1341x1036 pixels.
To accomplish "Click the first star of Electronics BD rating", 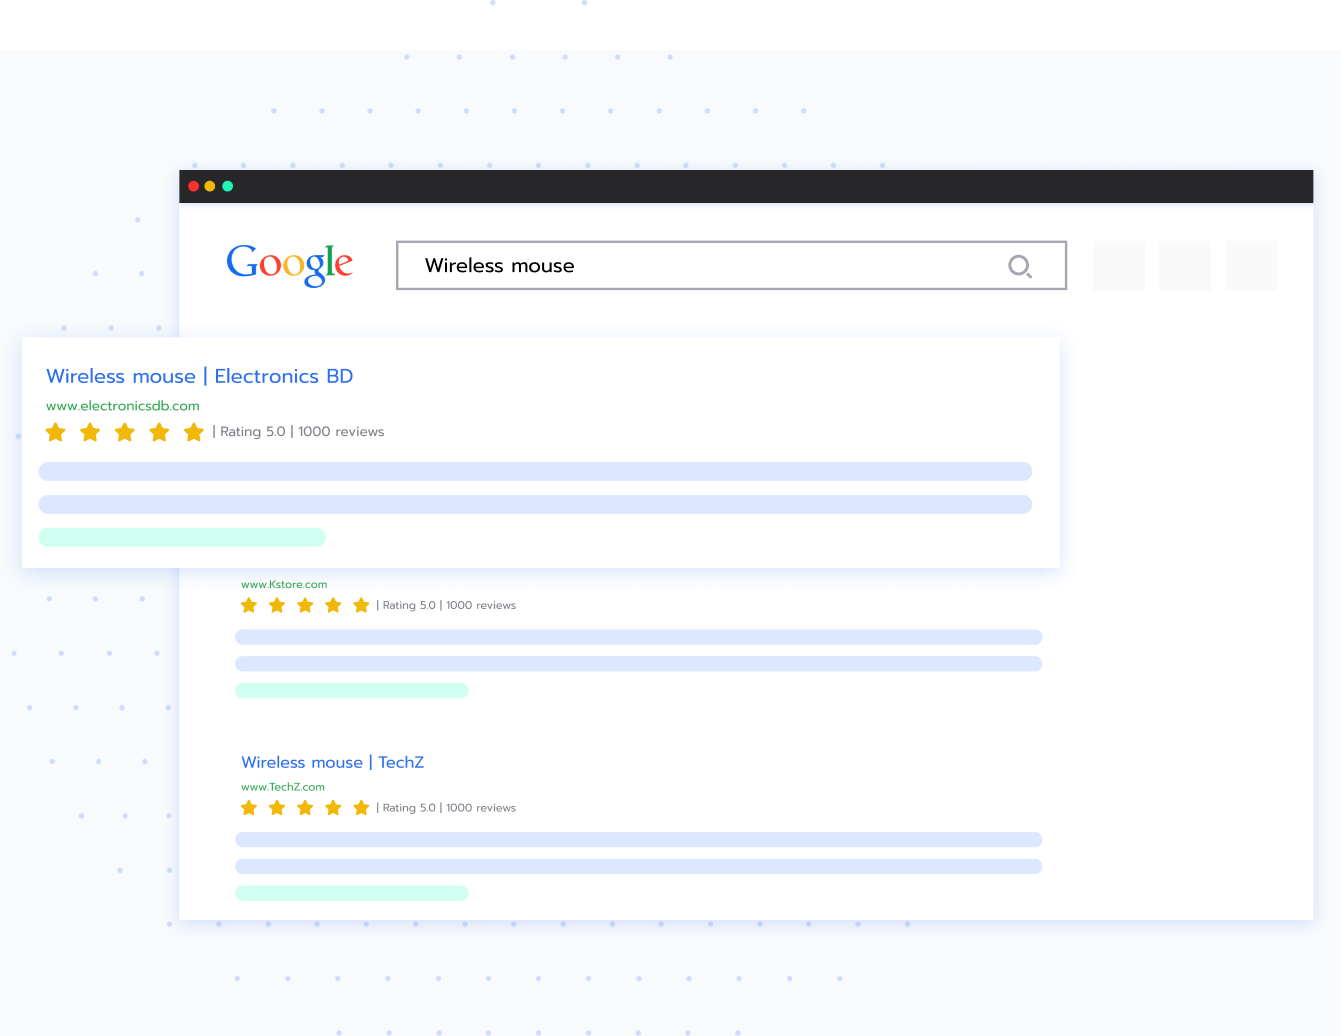I will click(x=56, y=432).
